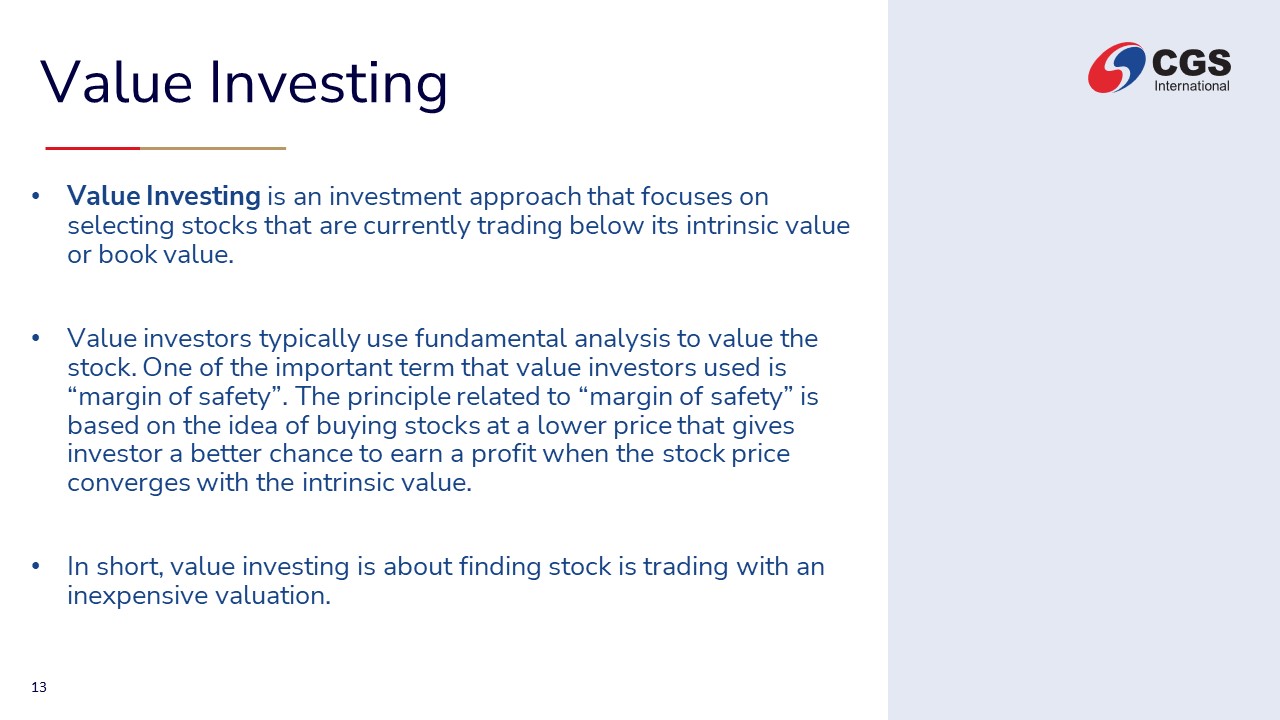Click the second bullet point marker

[x=36, y=338]
